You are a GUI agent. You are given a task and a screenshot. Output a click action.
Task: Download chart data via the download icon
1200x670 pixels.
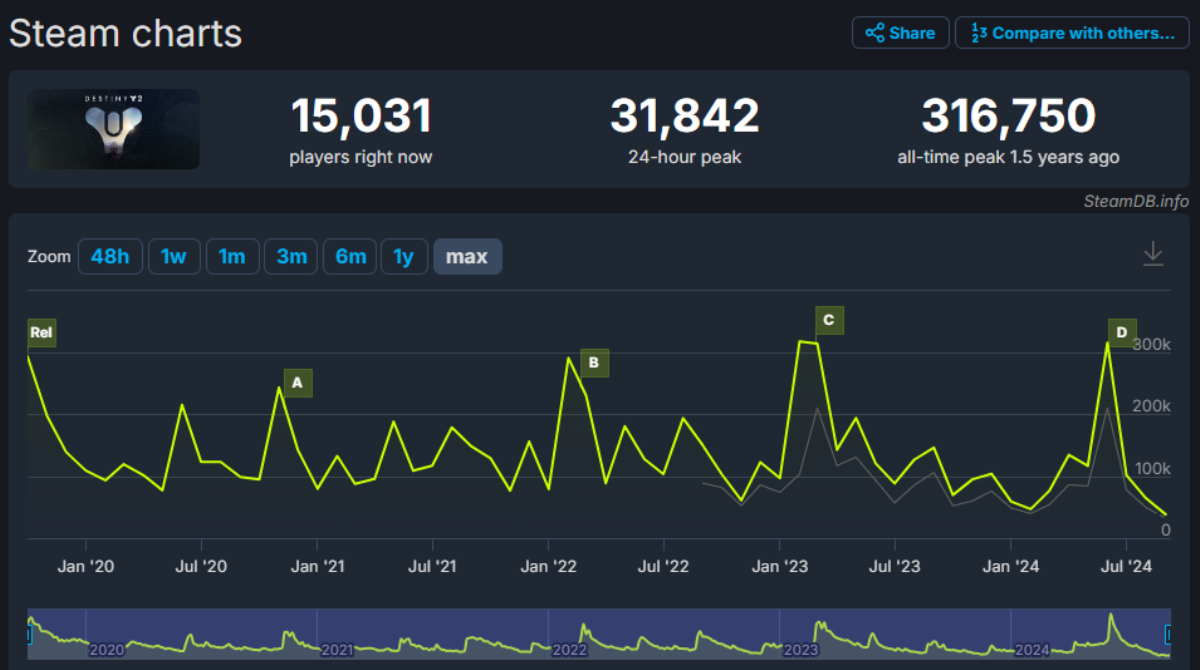click(1153, 254)
